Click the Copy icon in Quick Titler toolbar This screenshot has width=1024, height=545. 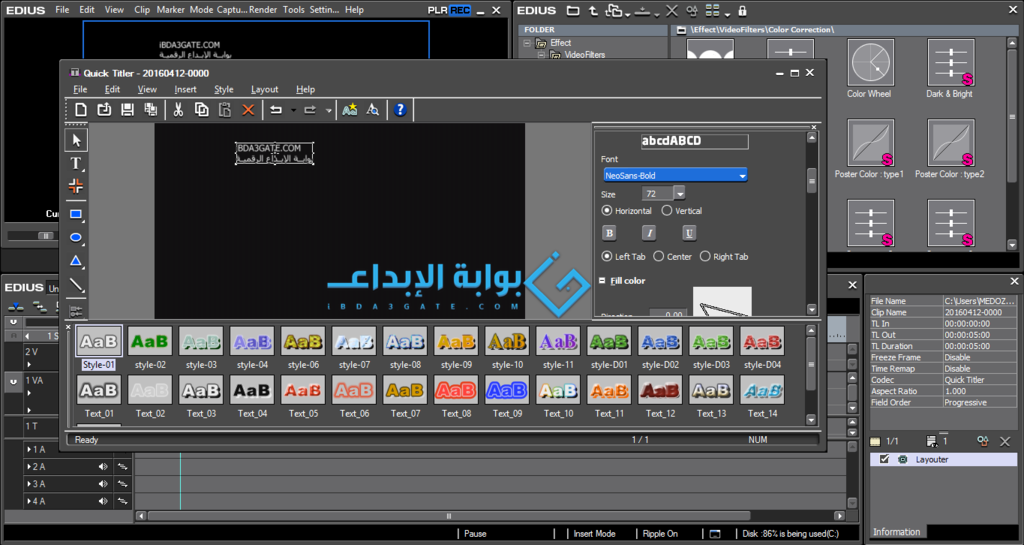click(201, 110)
